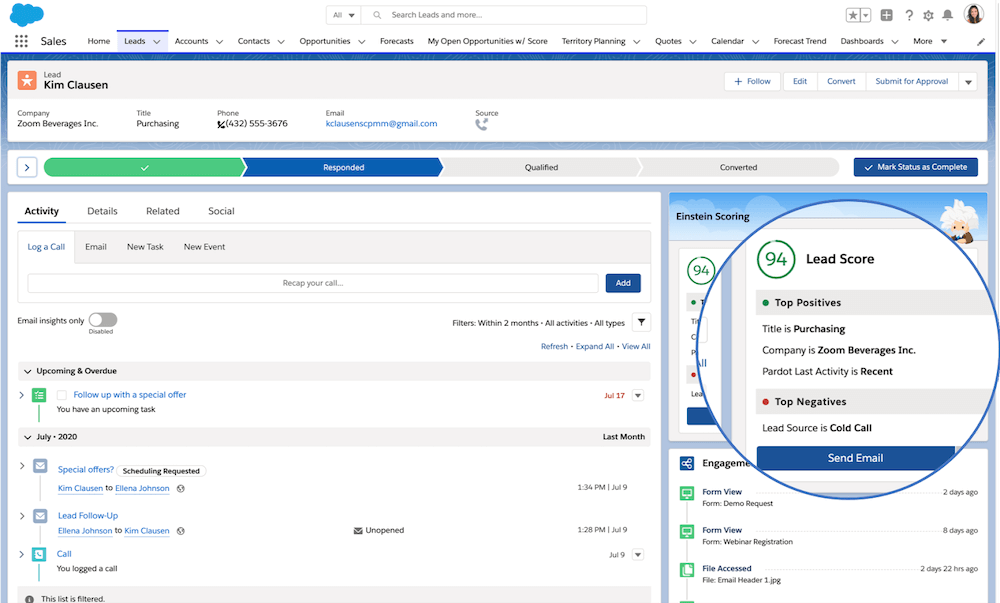Click the search magnifier icon
Image resolution: width=1000 pixels, height=603 pixels.
(x=377, y=15)
